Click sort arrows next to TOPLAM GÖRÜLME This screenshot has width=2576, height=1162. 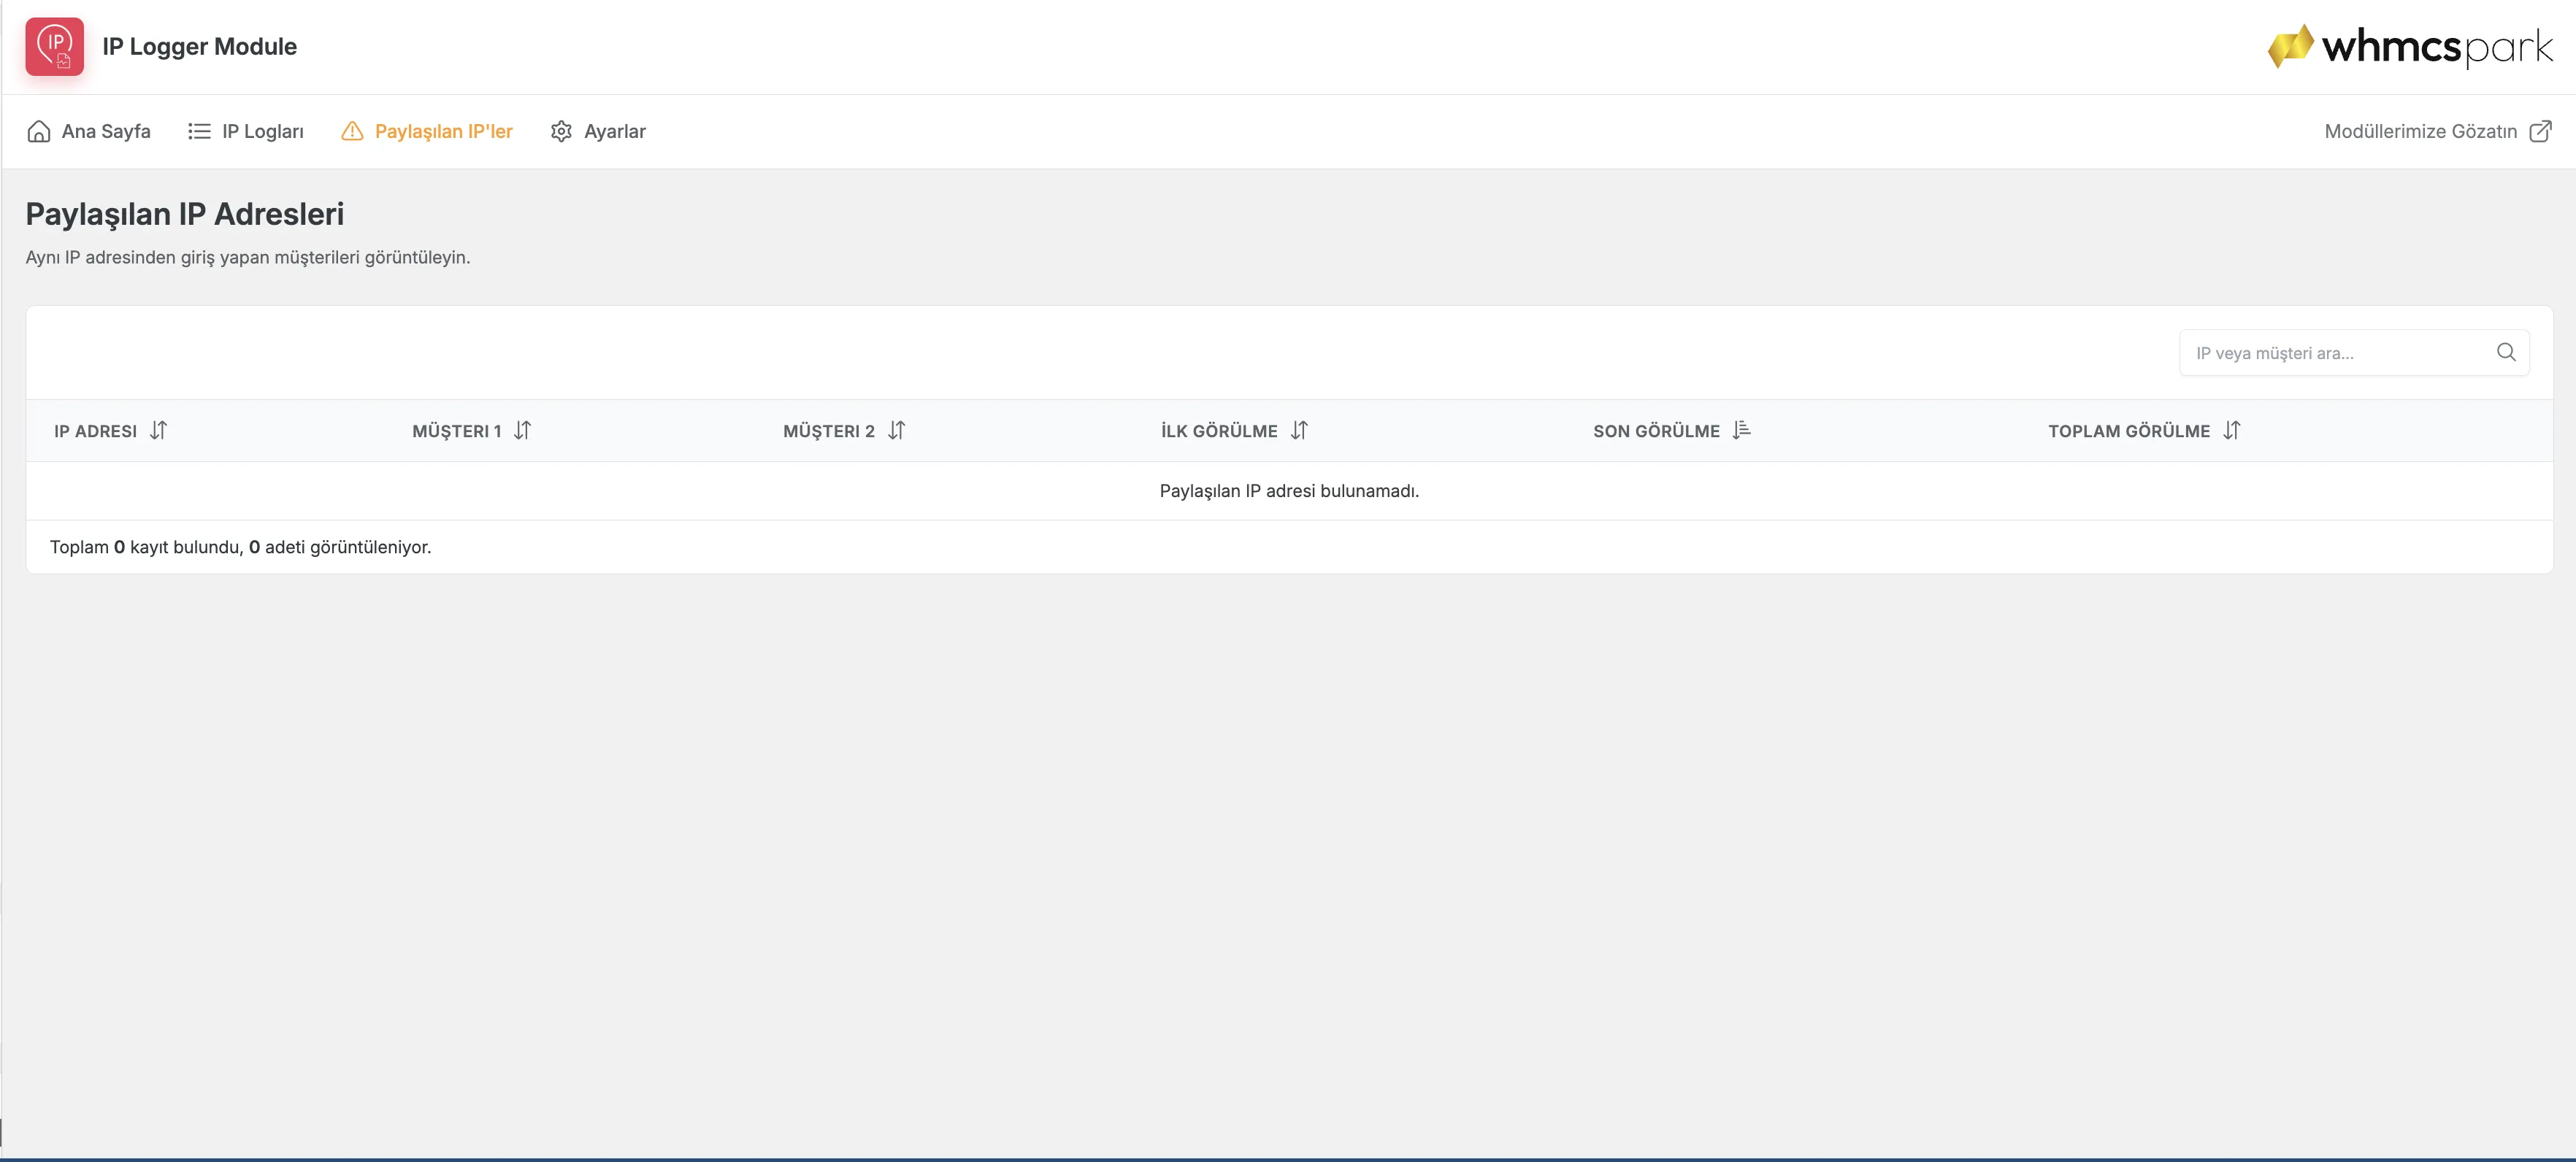2232,430
